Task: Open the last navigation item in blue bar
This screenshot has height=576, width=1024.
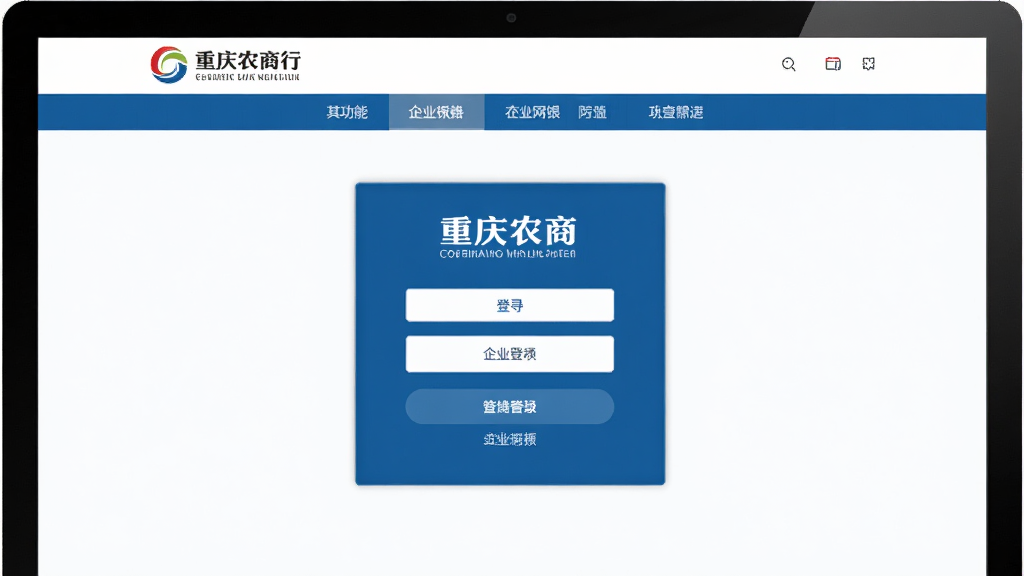Action: click(x=676, y=112)
